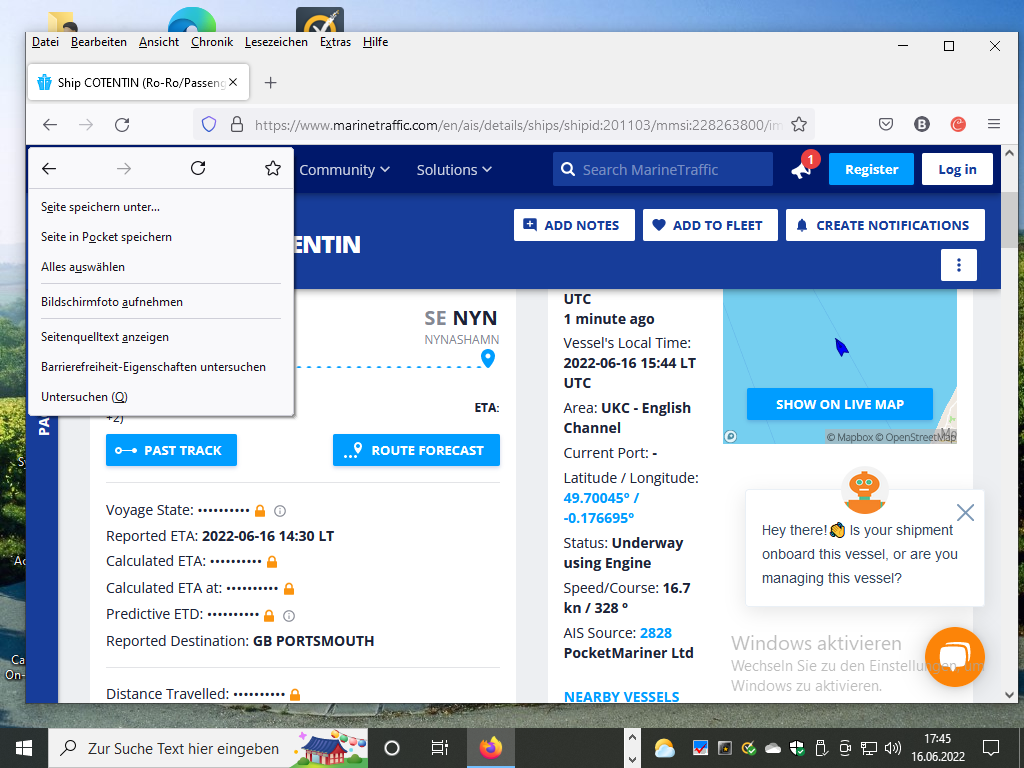
Task: Expand the Community dropdown menu
Action: 344,170
